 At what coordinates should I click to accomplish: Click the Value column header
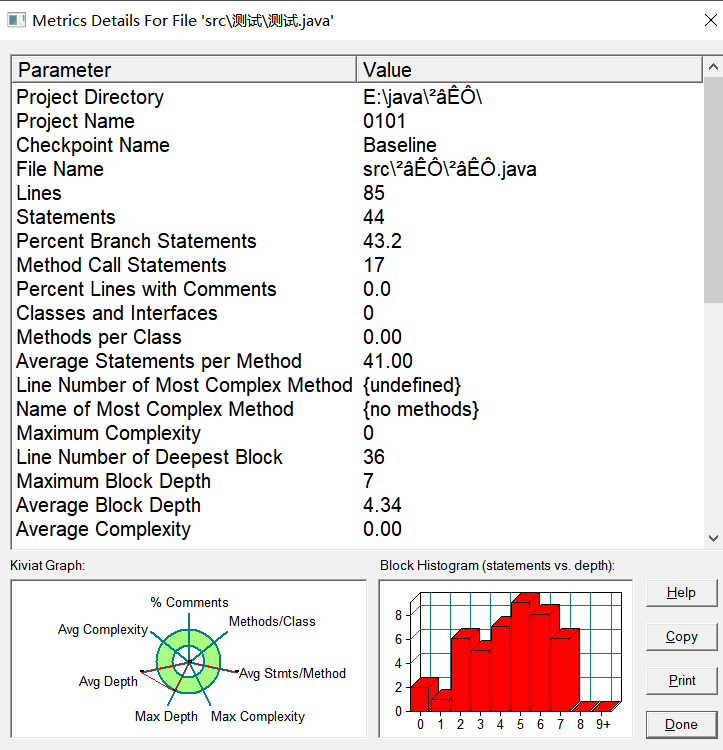click(529, 70)
